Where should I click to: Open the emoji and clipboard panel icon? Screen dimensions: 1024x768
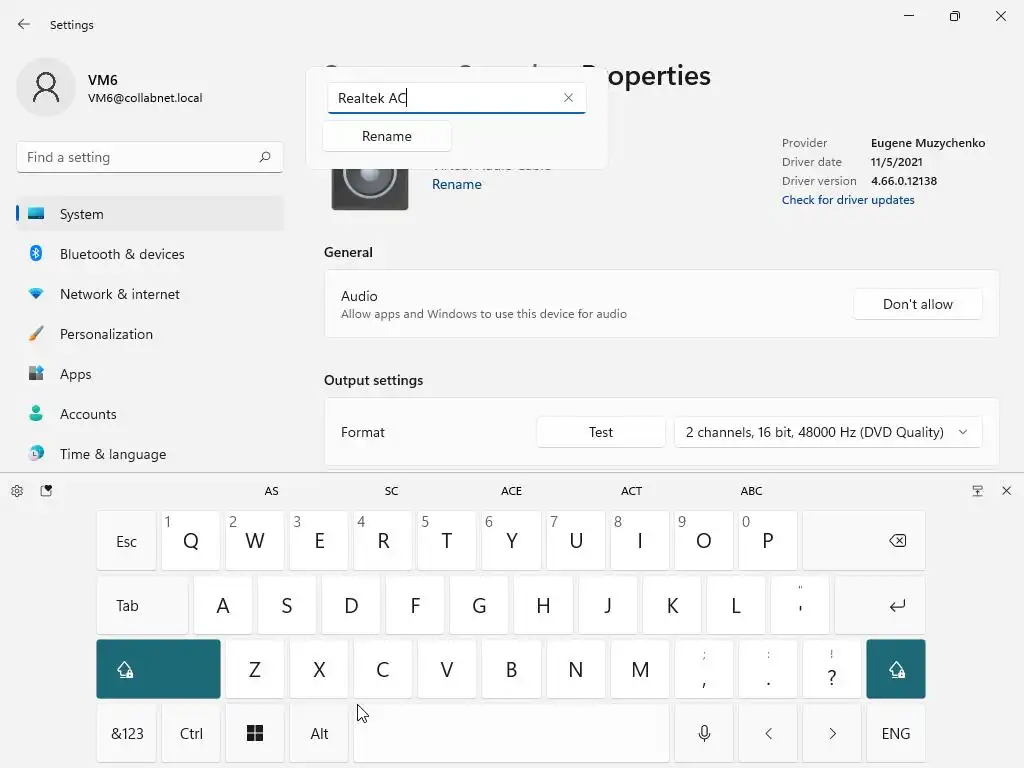(x=46, y=490)
